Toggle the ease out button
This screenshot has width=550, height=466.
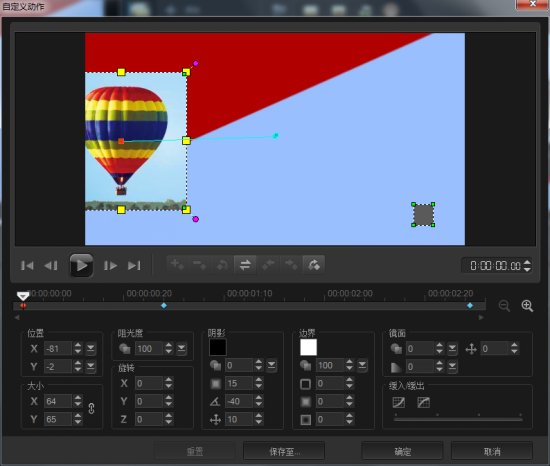tap(423, 402)
